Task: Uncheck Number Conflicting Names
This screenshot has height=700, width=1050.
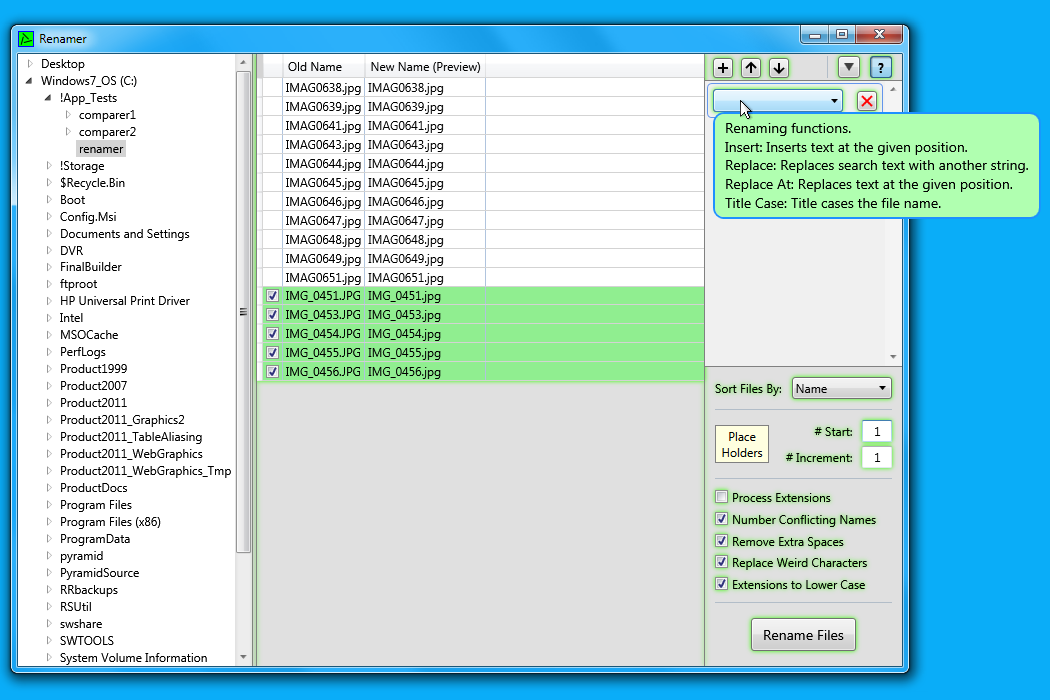Action: click(x=721, y=519)
